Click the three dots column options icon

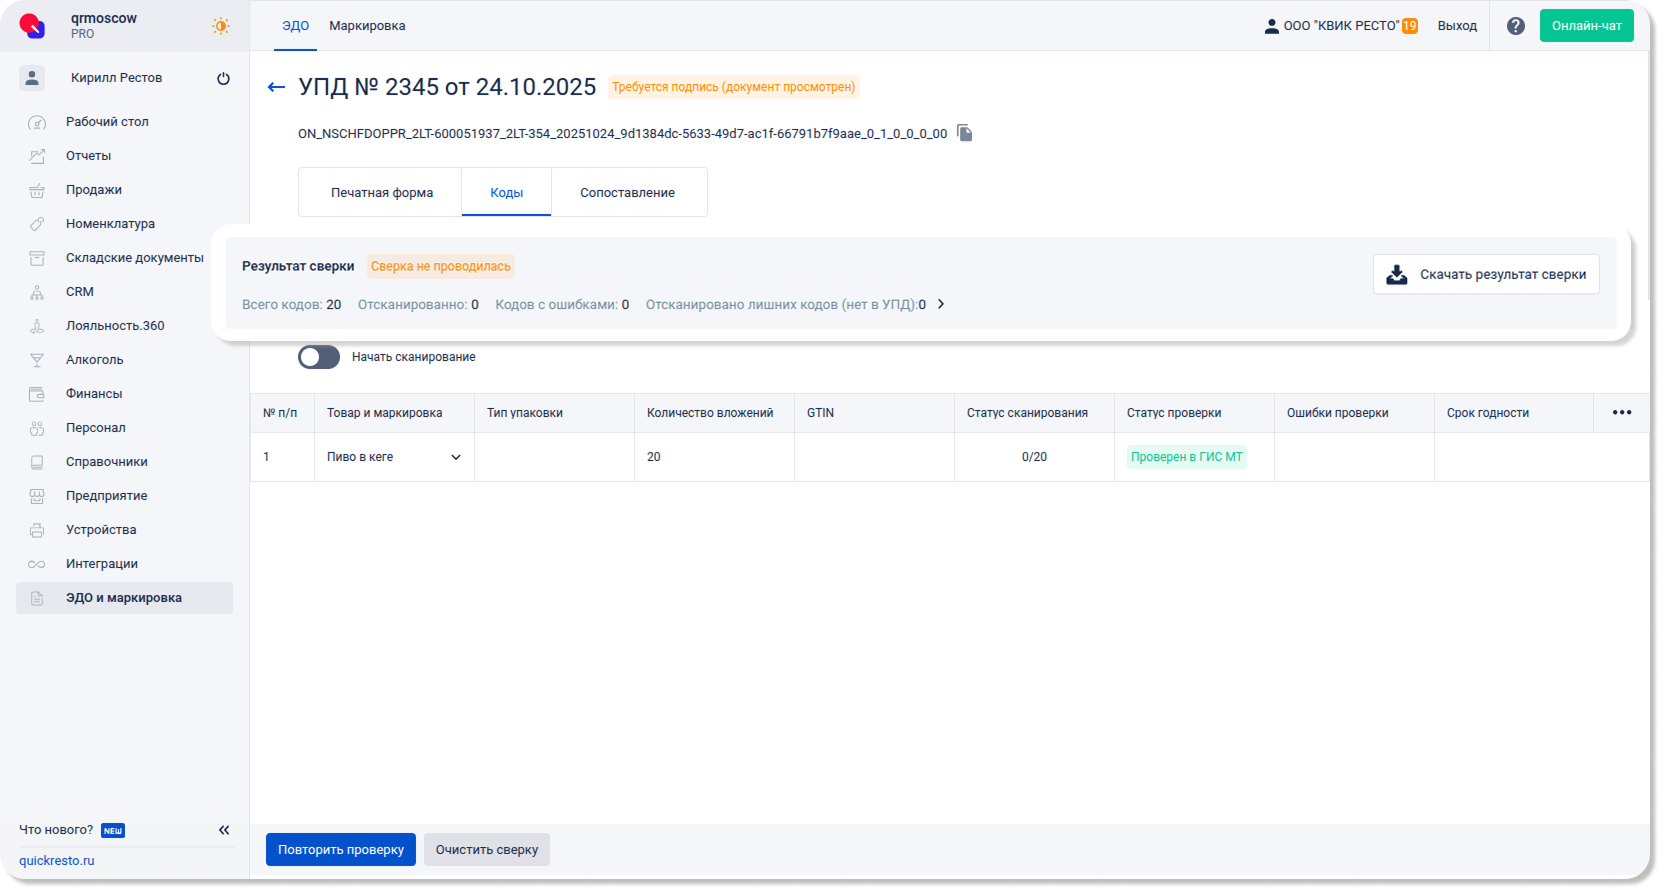tap(1621, 413)
